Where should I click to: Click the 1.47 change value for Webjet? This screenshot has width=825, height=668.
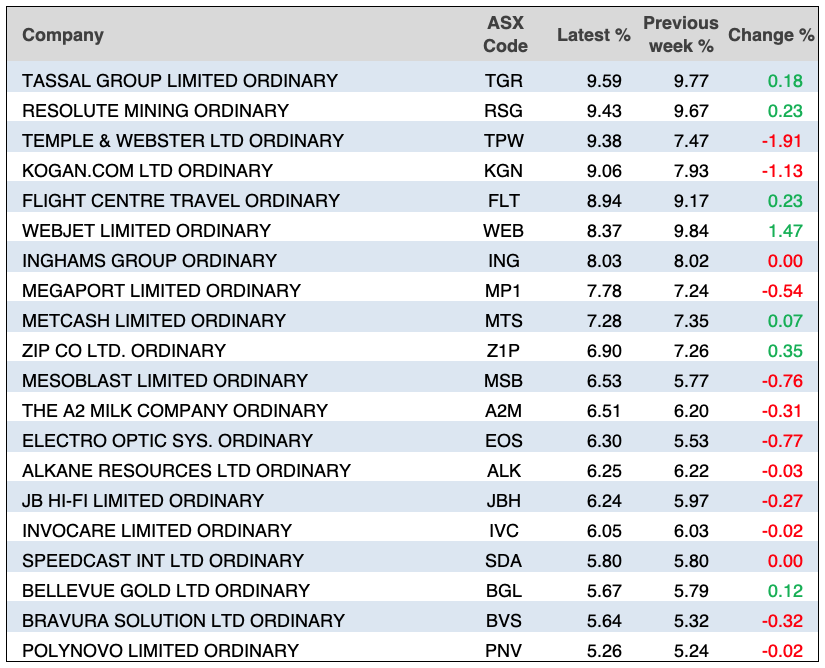[784, 231]
